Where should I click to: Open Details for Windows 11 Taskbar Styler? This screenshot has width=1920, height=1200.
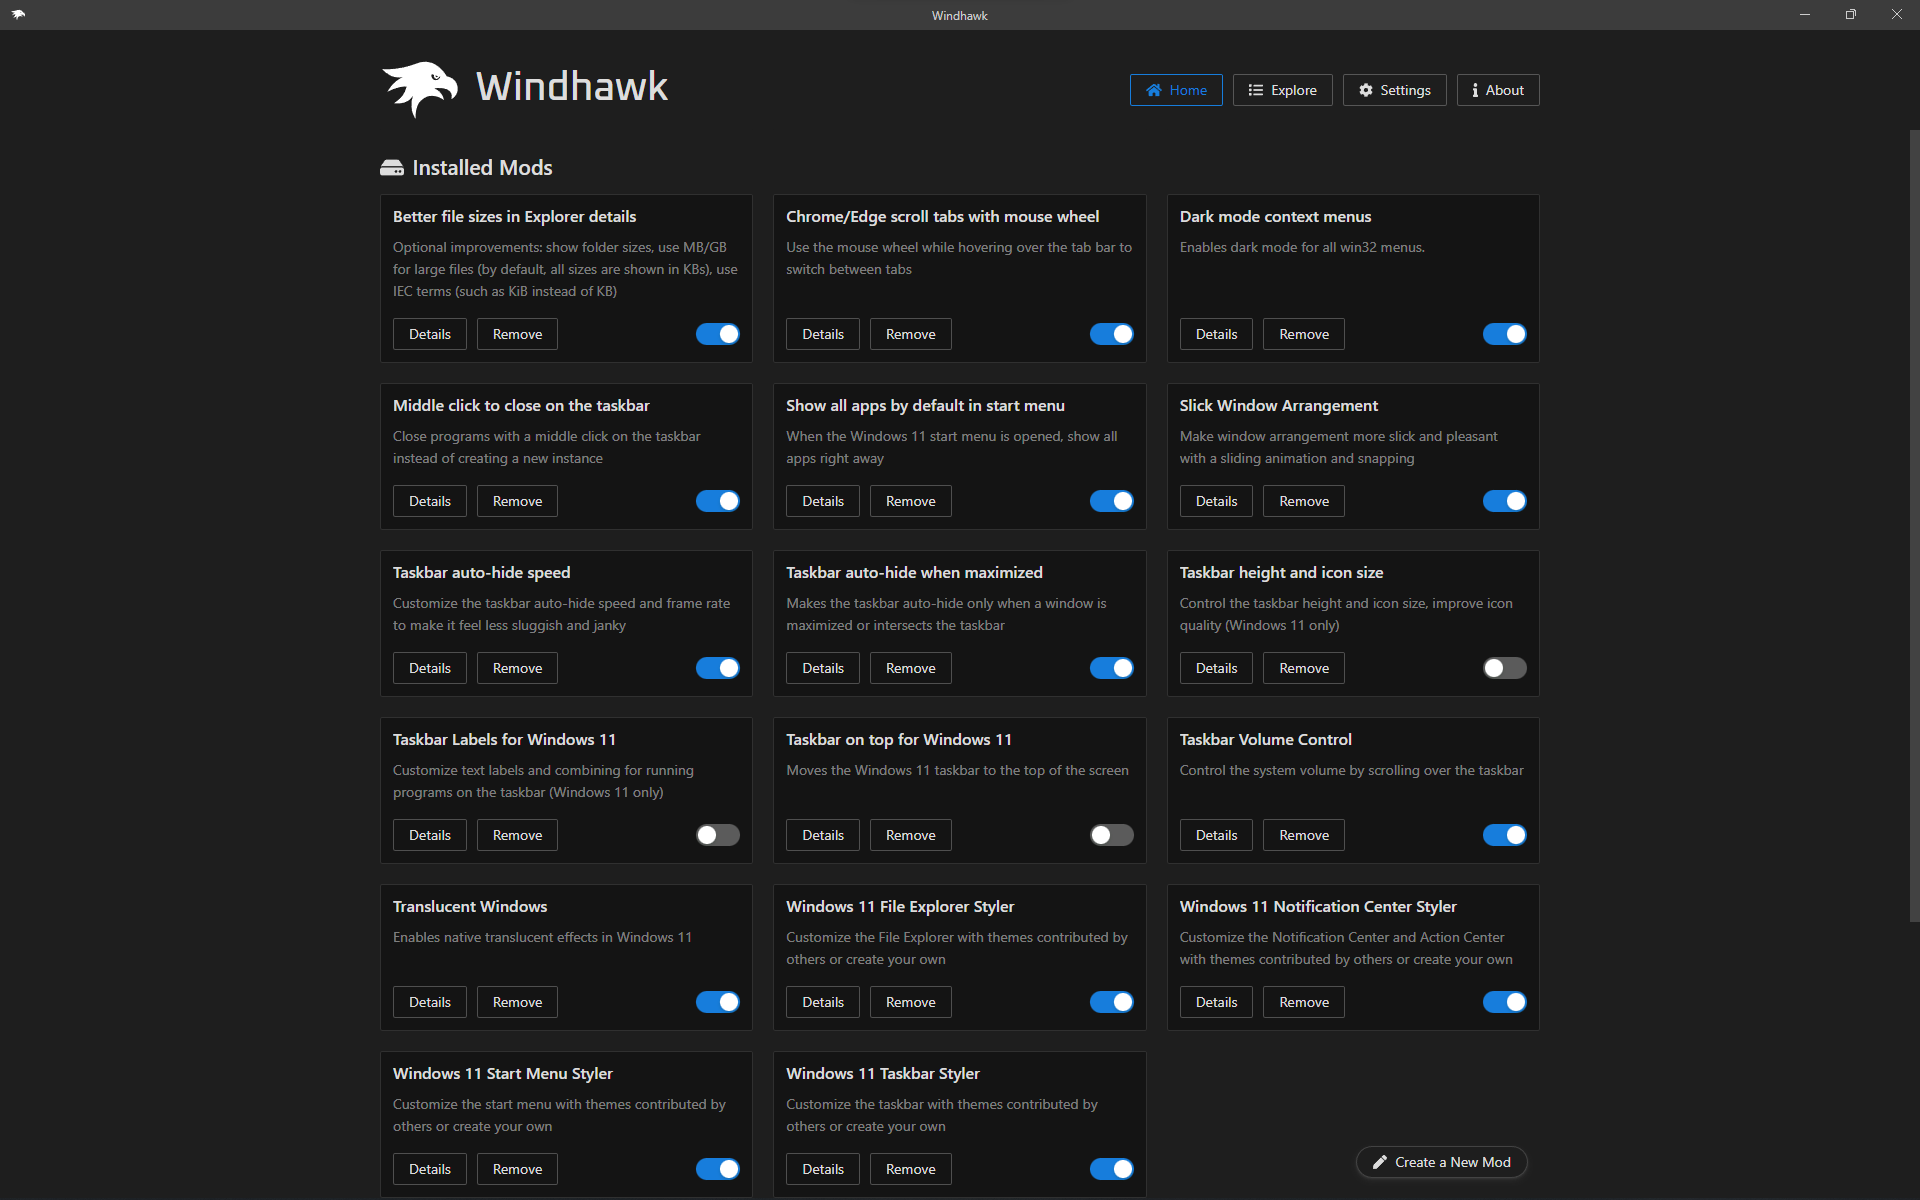[x=822, y=1169]
